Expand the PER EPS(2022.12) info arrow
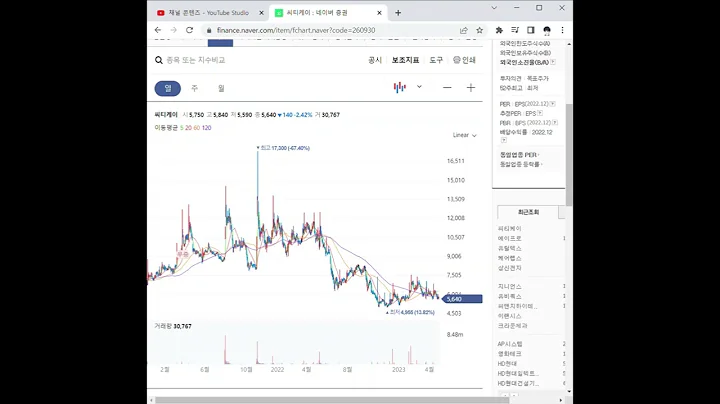The height and width of the screenshot is (404, 720). [552, 104]
